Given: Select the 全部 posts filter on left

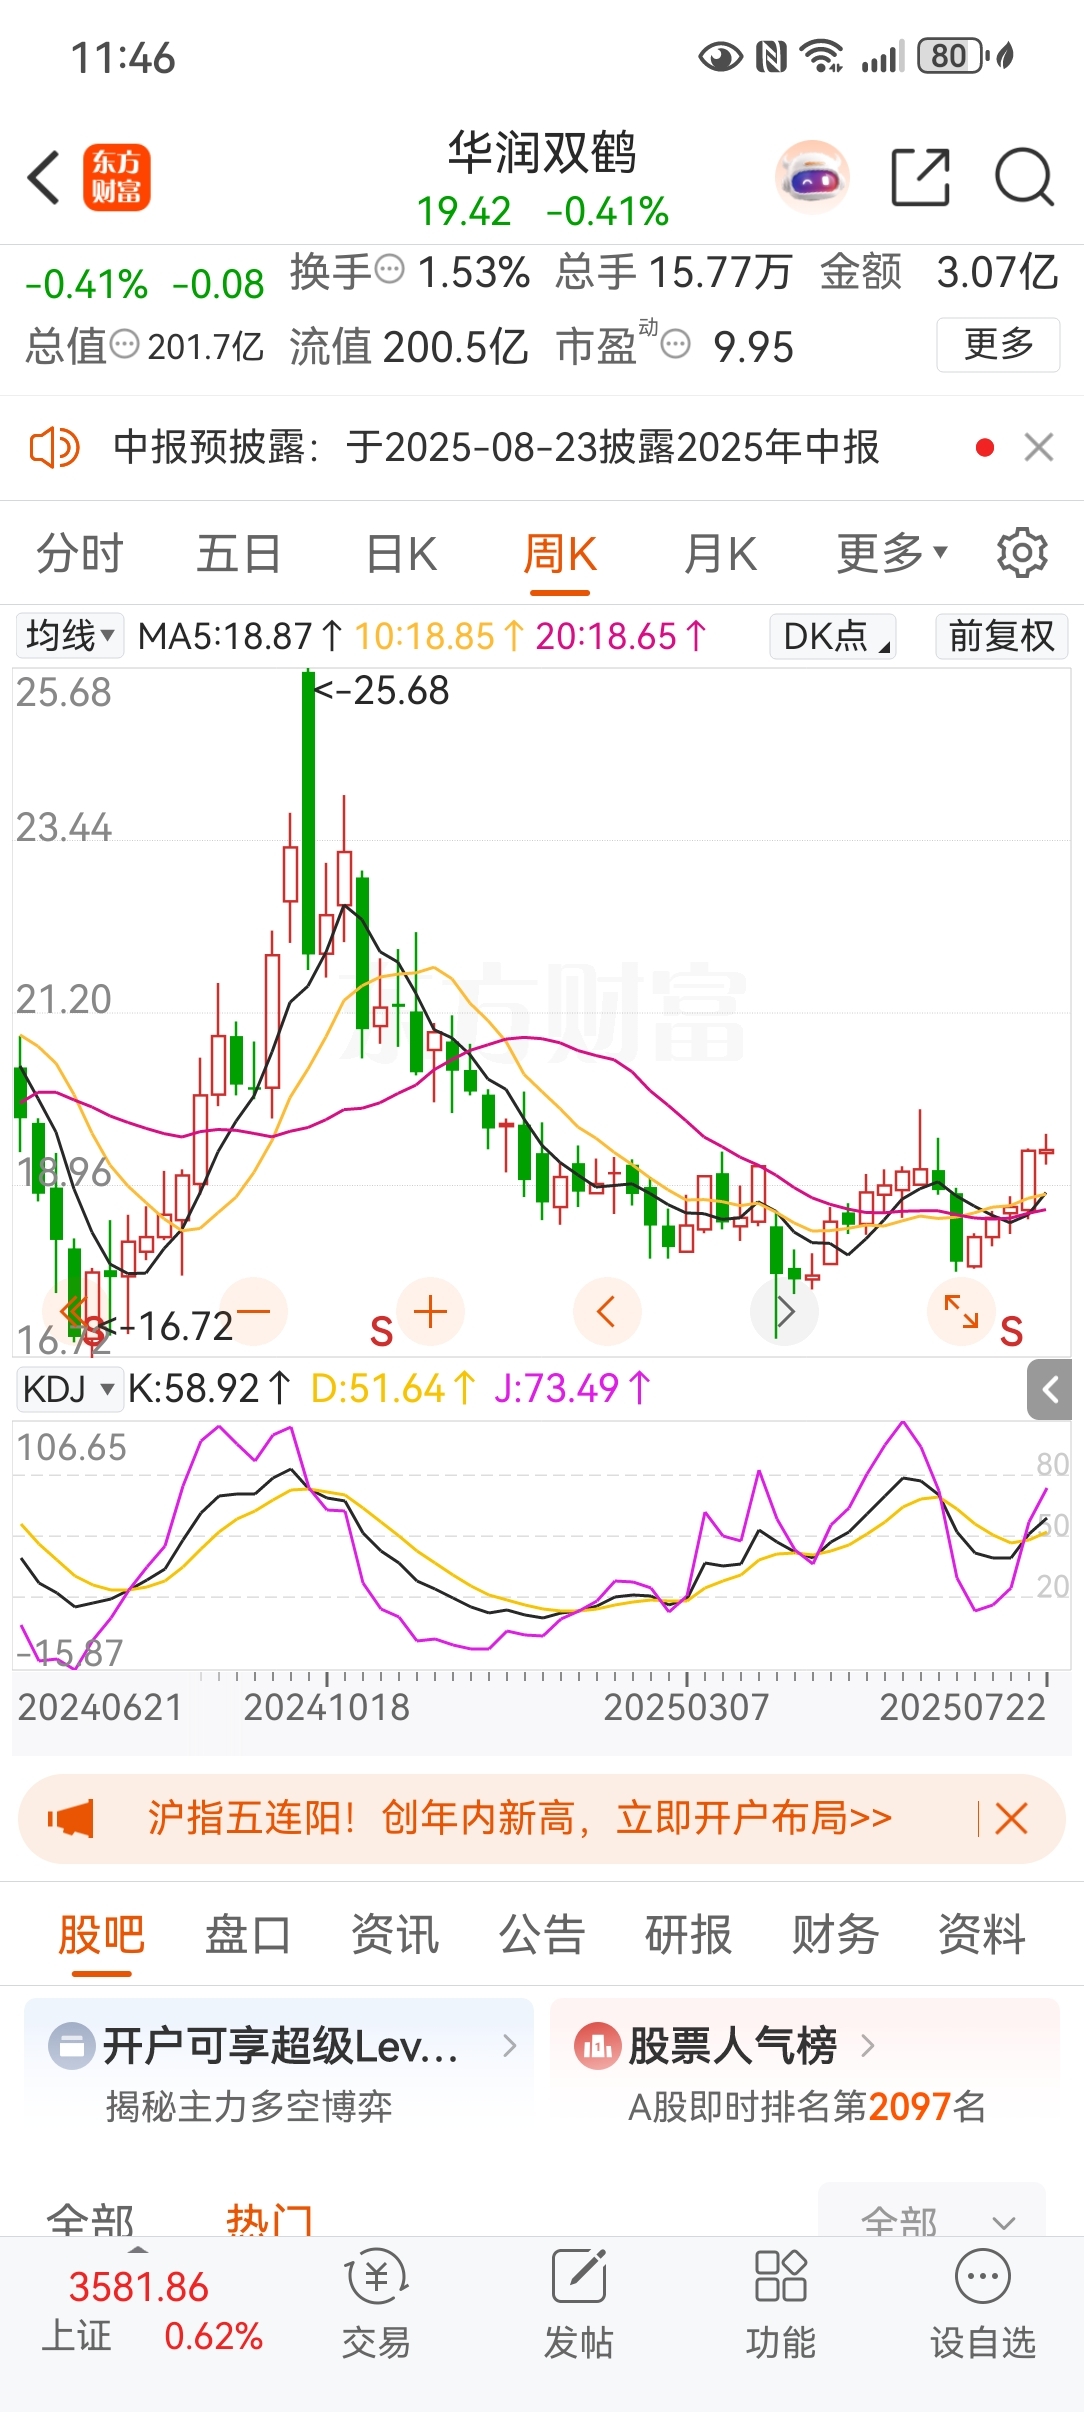Looking at the screenshot, I should click(x=90, y=2220).
